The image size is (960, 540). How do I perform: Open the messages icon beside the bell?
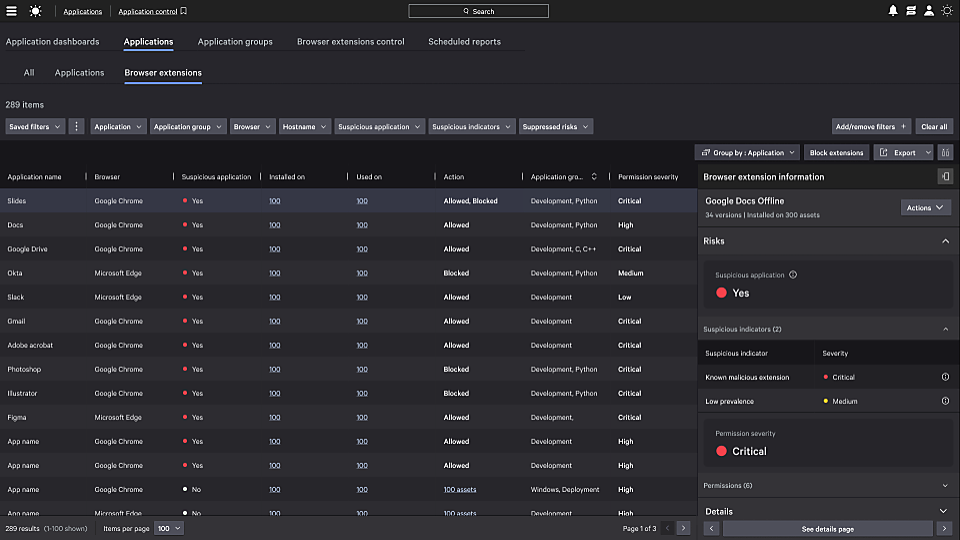coord(911,11)
